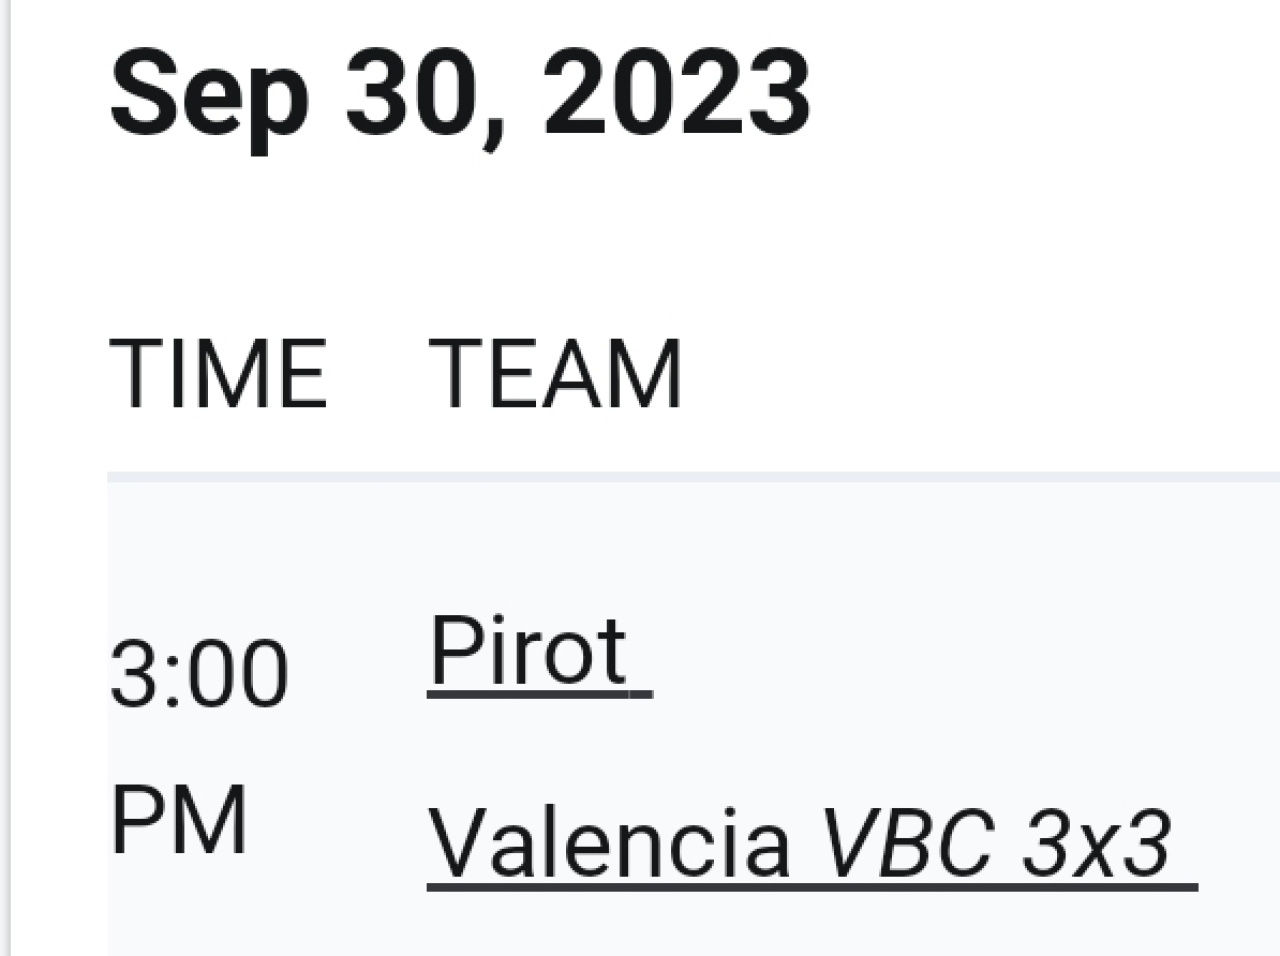Click empty gray row area right of Pirot
Image resolution: width=1280 pixels, height=956 pixels.
(950, 650)
